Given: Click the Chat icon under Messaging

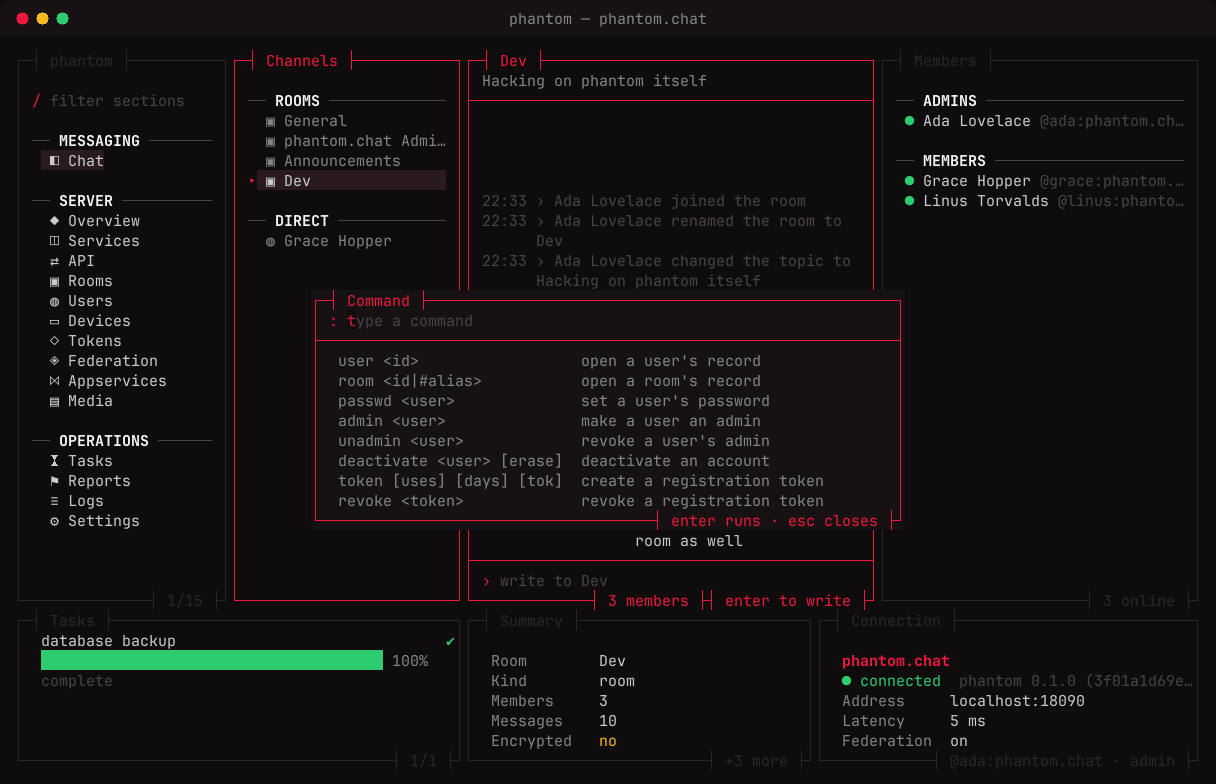Looking at the screenshot, I should (54, 161).
